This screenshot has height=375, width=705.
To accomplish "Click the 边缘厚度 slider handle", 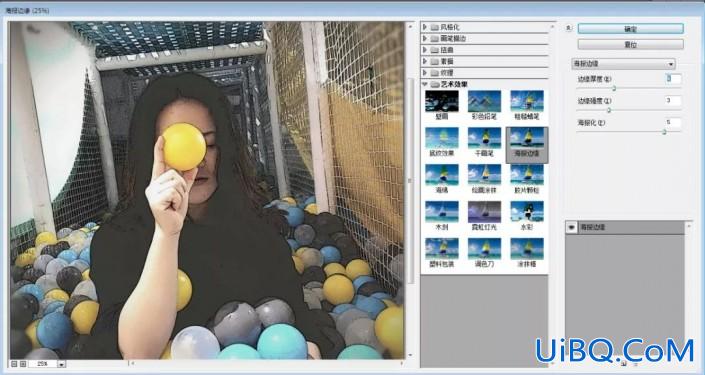I will click(x=614, y=88).
